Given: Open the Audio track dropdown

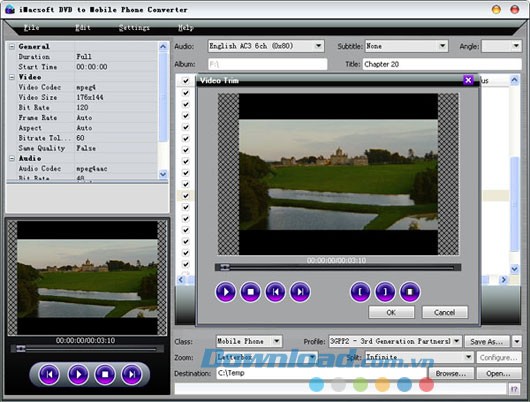Looking at the screenshot, I should pyautogui.click(x=318, y=46).
